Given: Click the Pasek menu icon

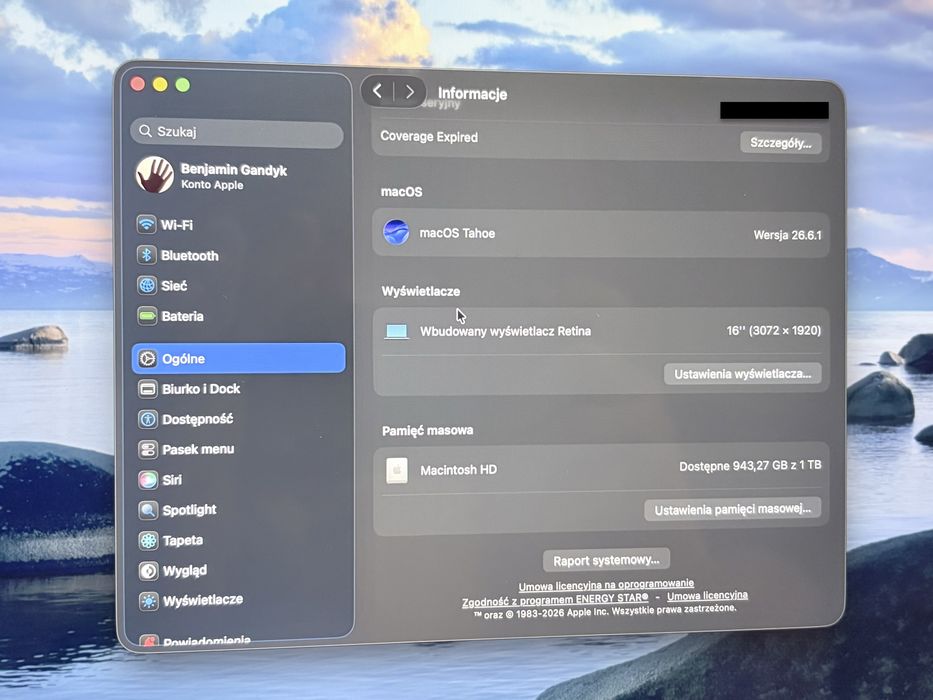Looking at the screenshot, I should click(148, 449).
